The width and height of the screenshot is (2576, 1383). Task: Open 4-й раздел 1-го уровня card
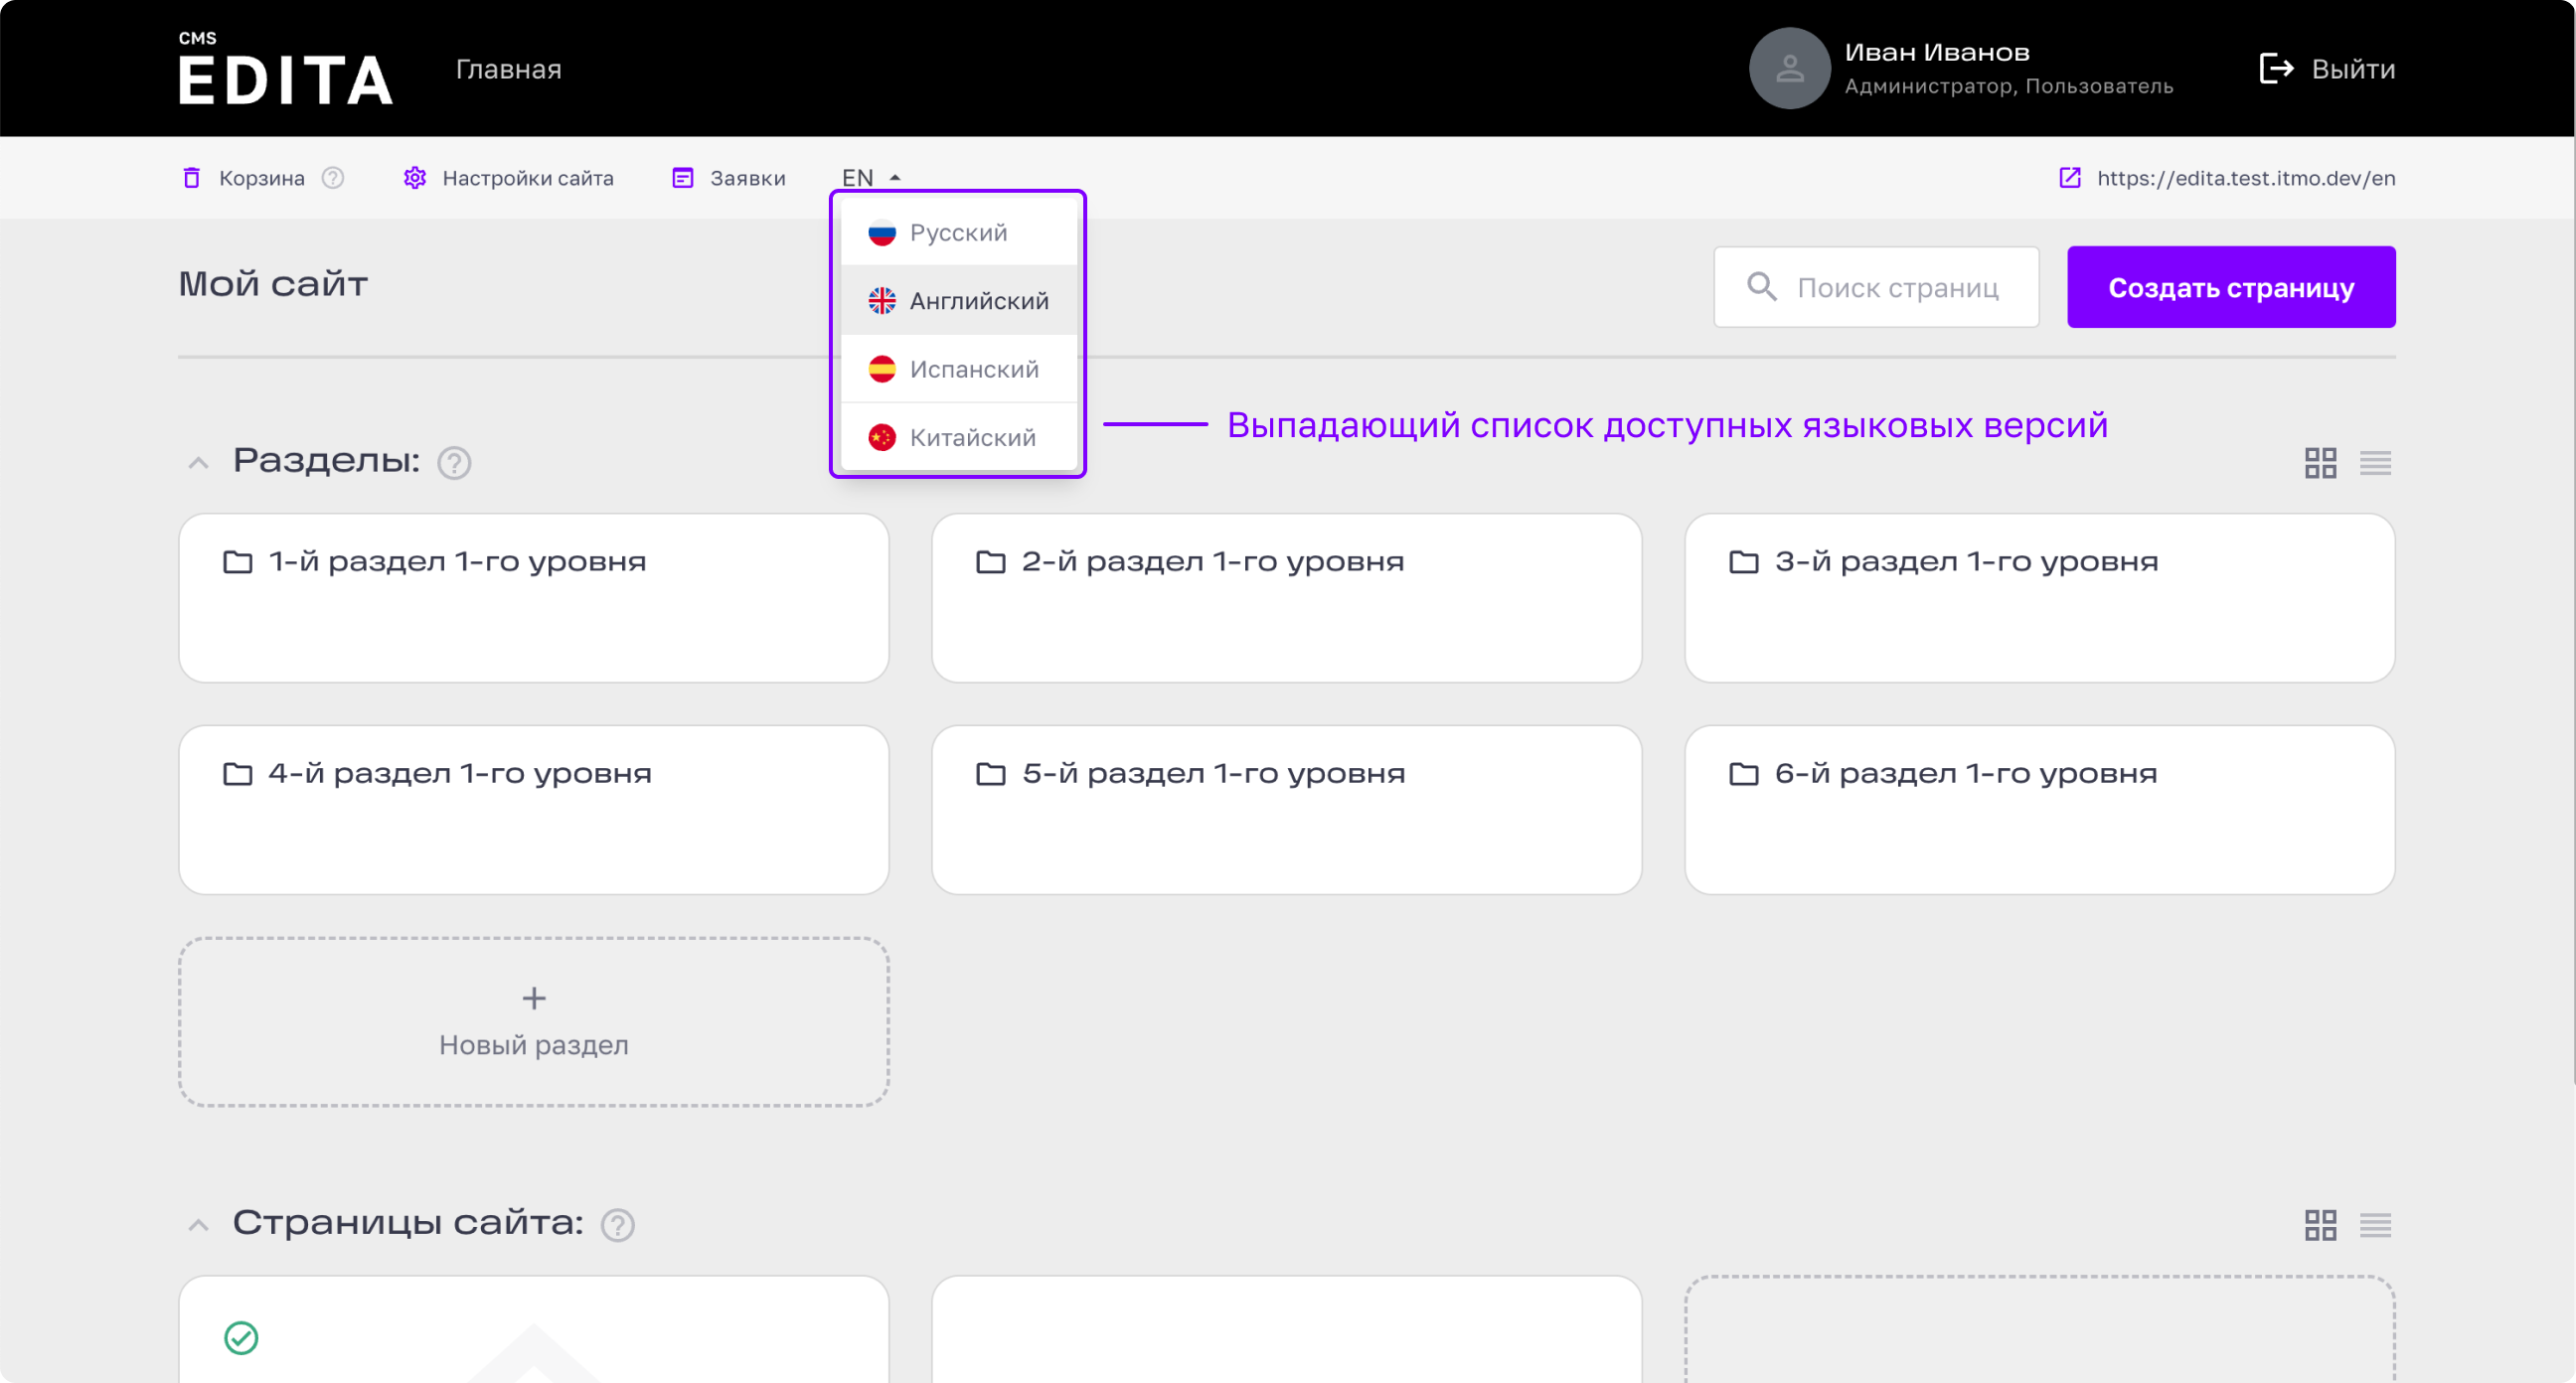pos(533,810)
